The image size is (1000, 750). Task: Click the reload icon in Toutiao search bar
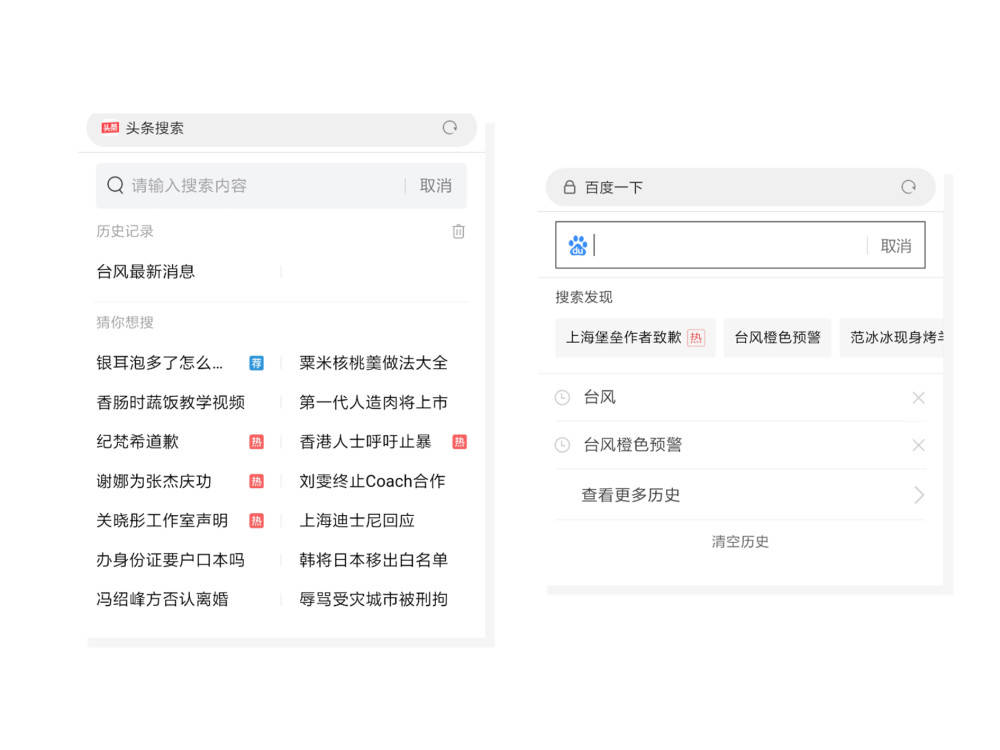[x=450, y=128]
